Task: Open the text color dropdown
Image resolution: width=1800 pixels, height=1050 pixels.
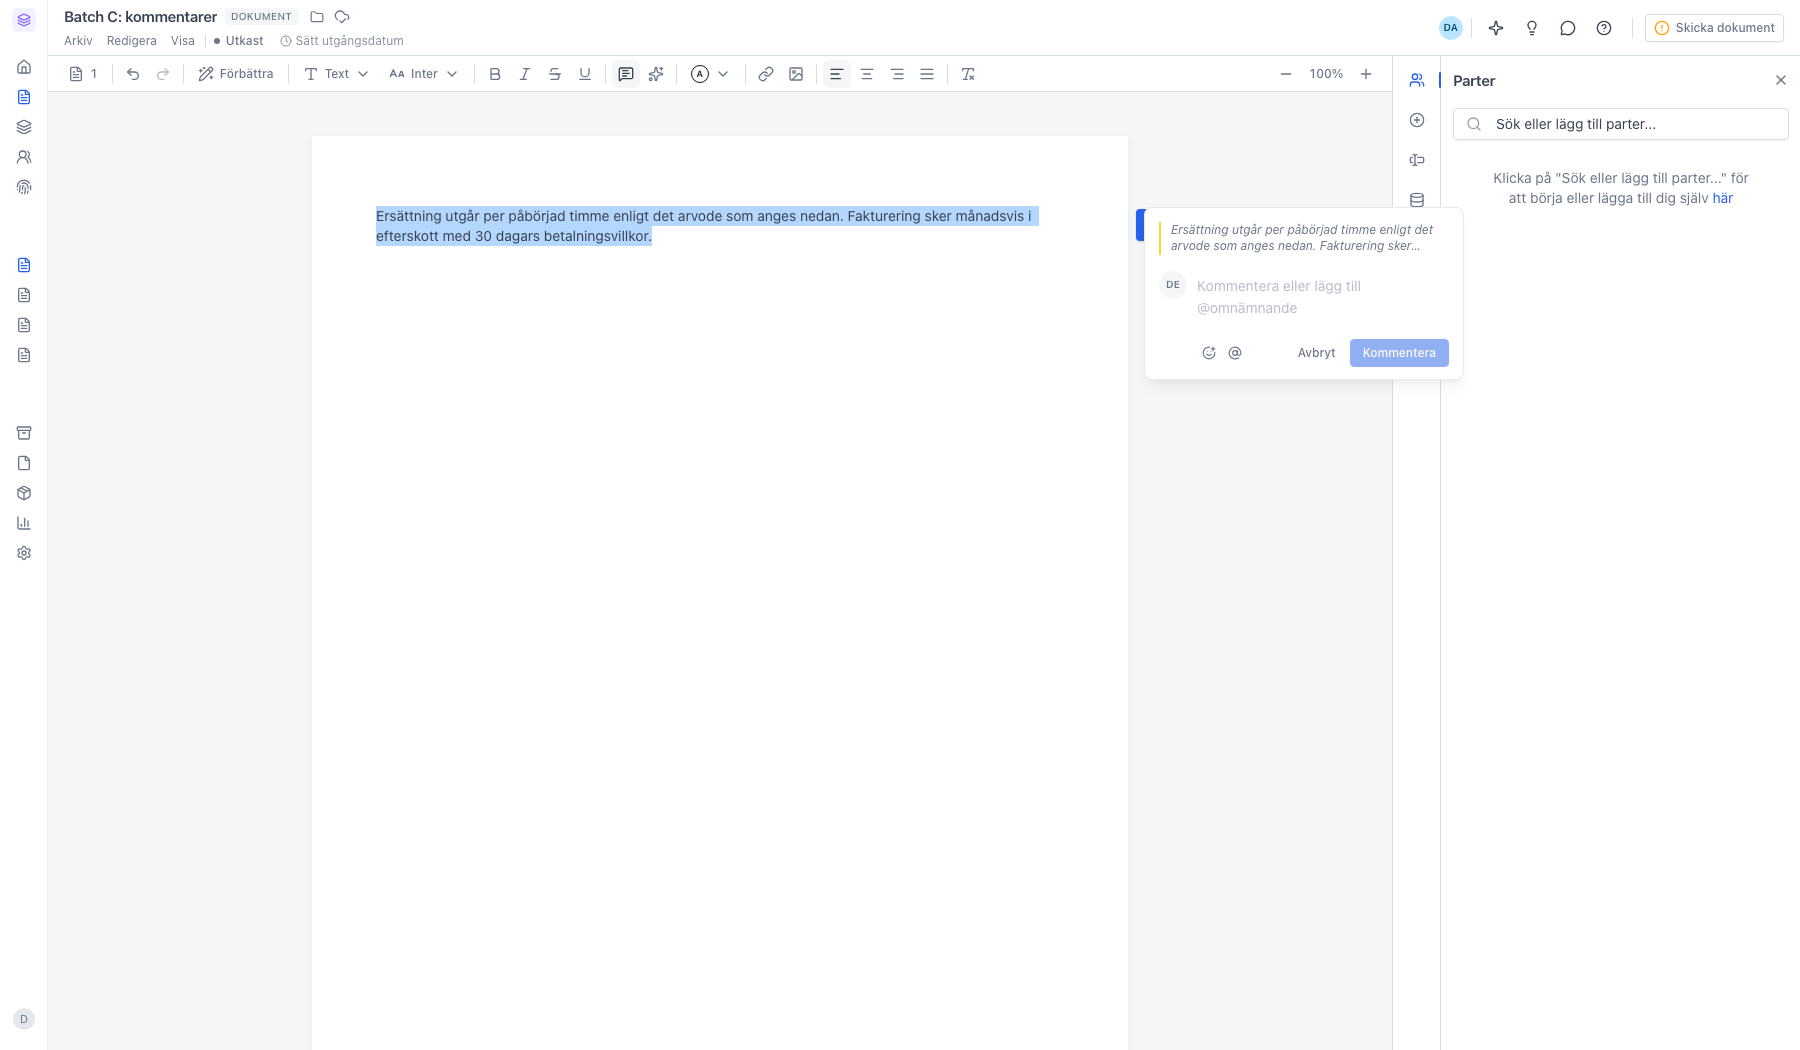Action: pos(710,74)
